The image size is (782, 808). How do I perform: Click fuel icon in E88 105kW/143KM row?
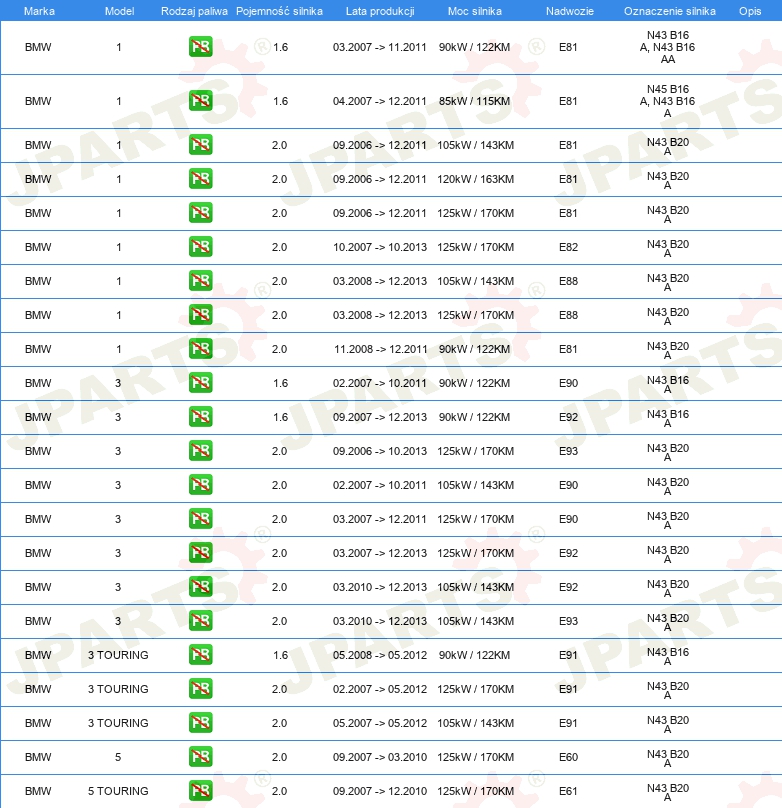pyautogui.click(x=200, y=281)
